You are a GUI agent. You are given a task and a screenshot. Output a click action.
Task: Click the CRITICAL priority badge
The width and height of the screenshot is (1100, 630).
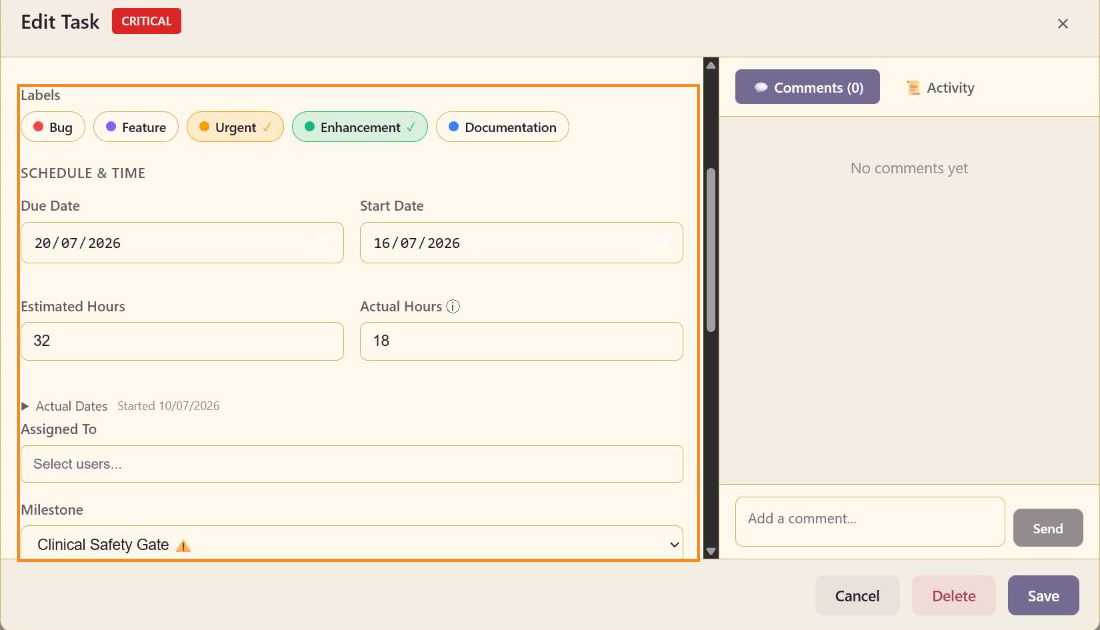coord(147,21)
